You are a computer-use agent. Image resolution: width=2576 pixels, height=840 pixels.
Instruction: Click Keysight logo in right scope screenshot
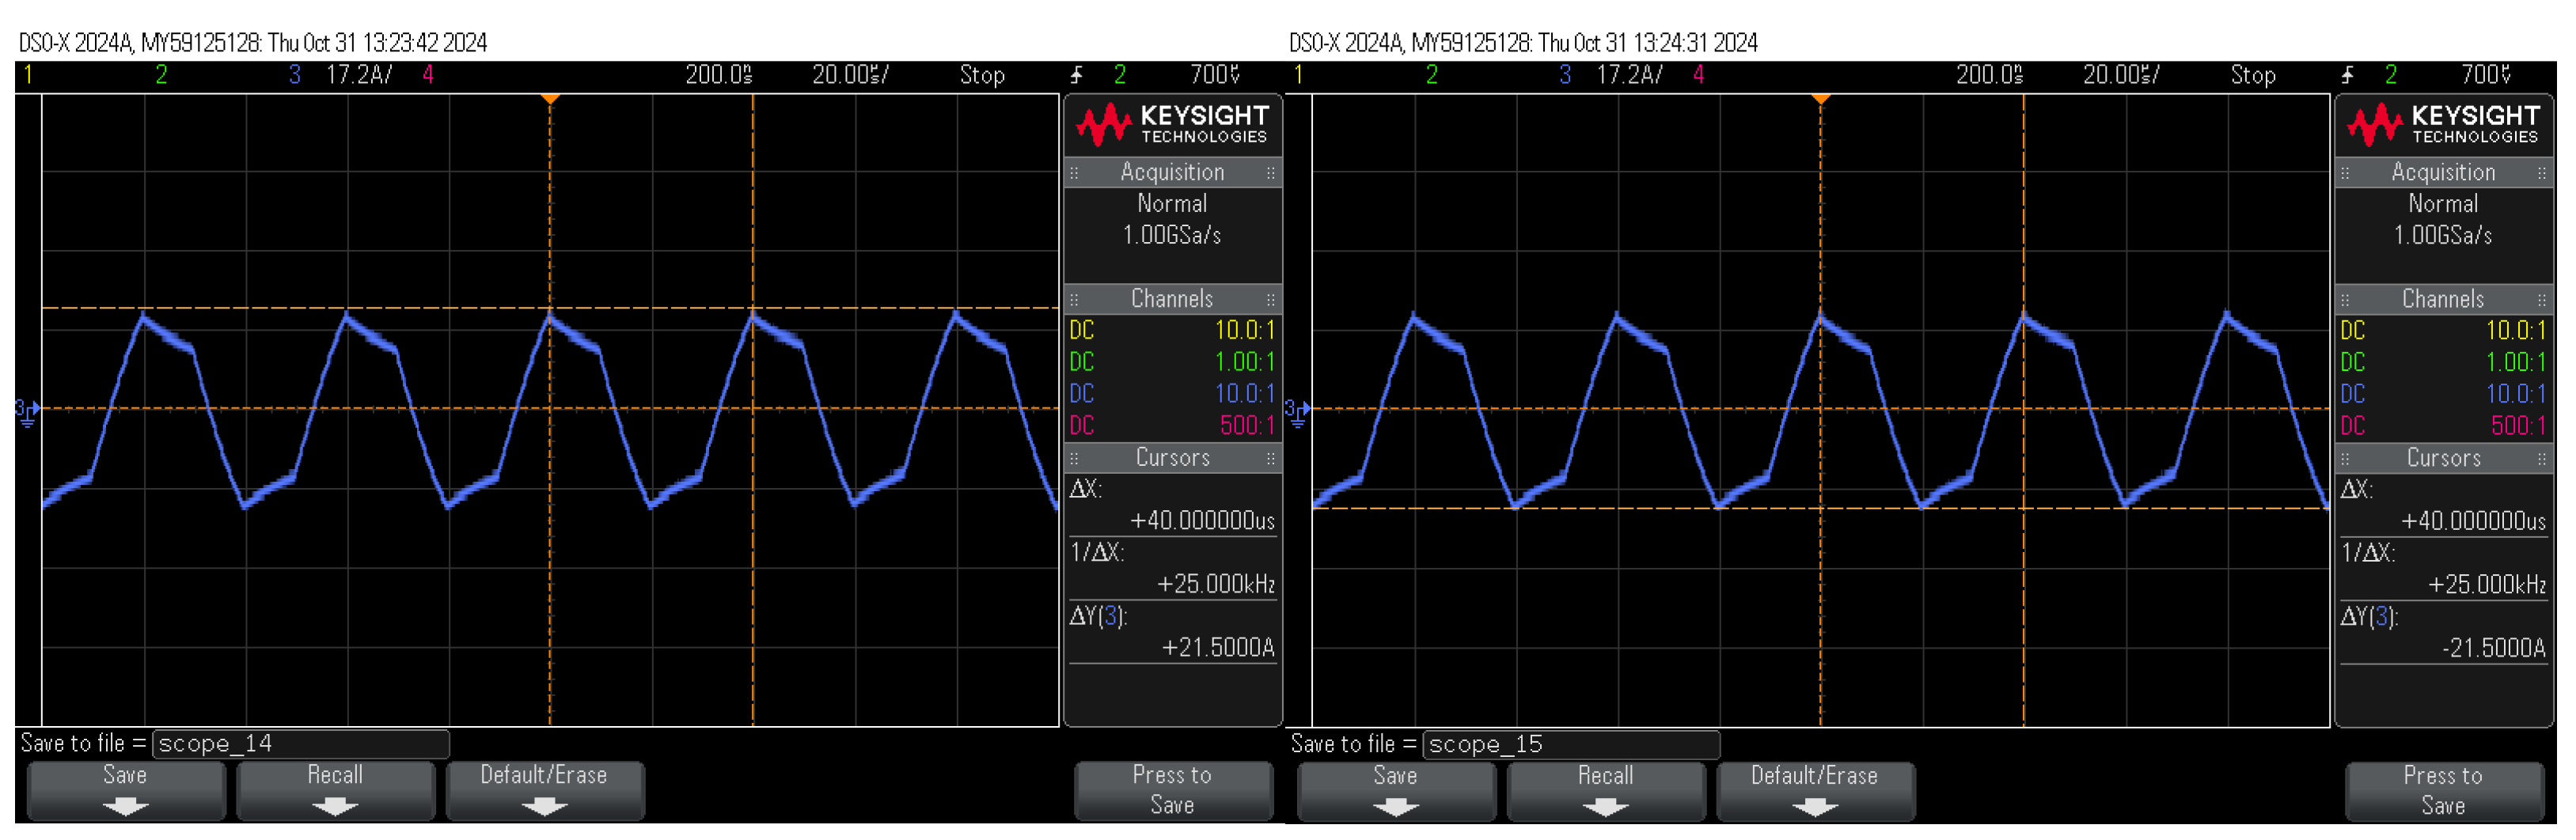point(2443,125)
